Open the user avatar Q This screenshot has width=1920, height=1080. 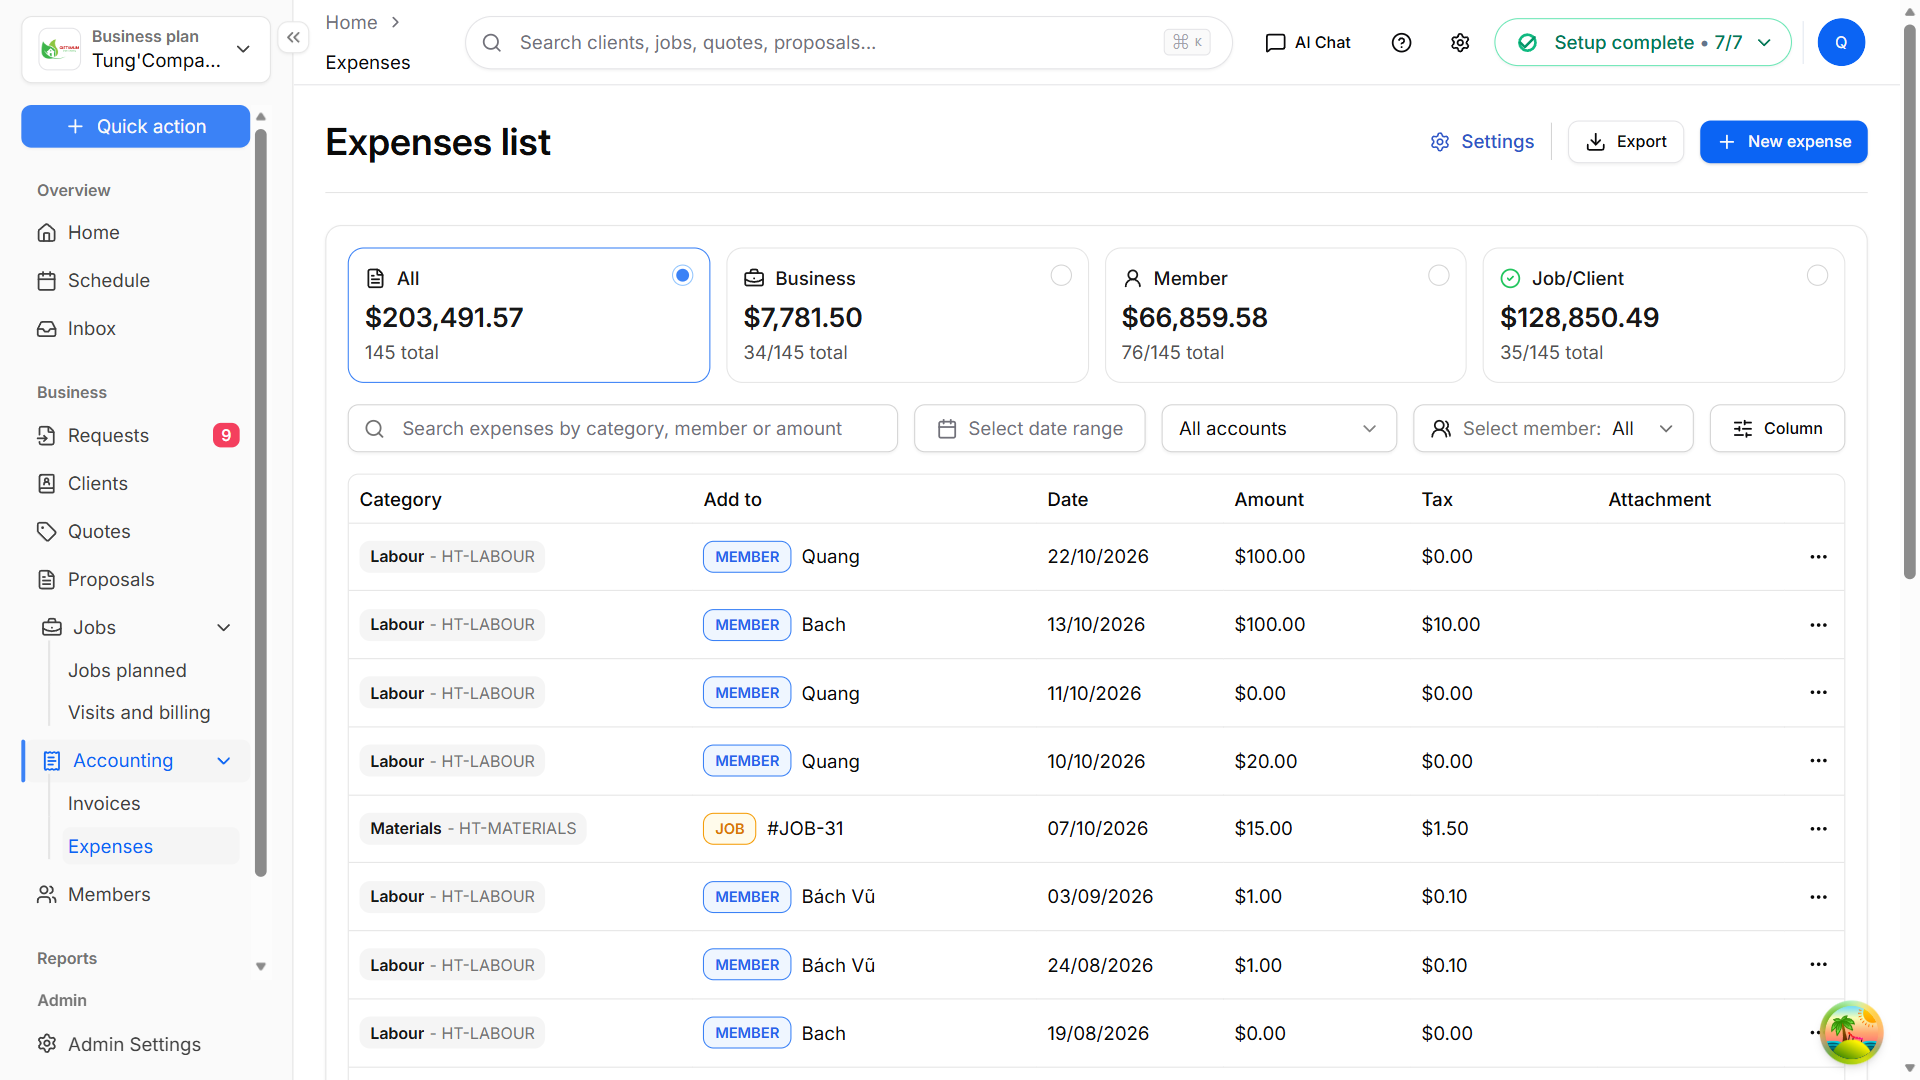[x=1841, y=43]
